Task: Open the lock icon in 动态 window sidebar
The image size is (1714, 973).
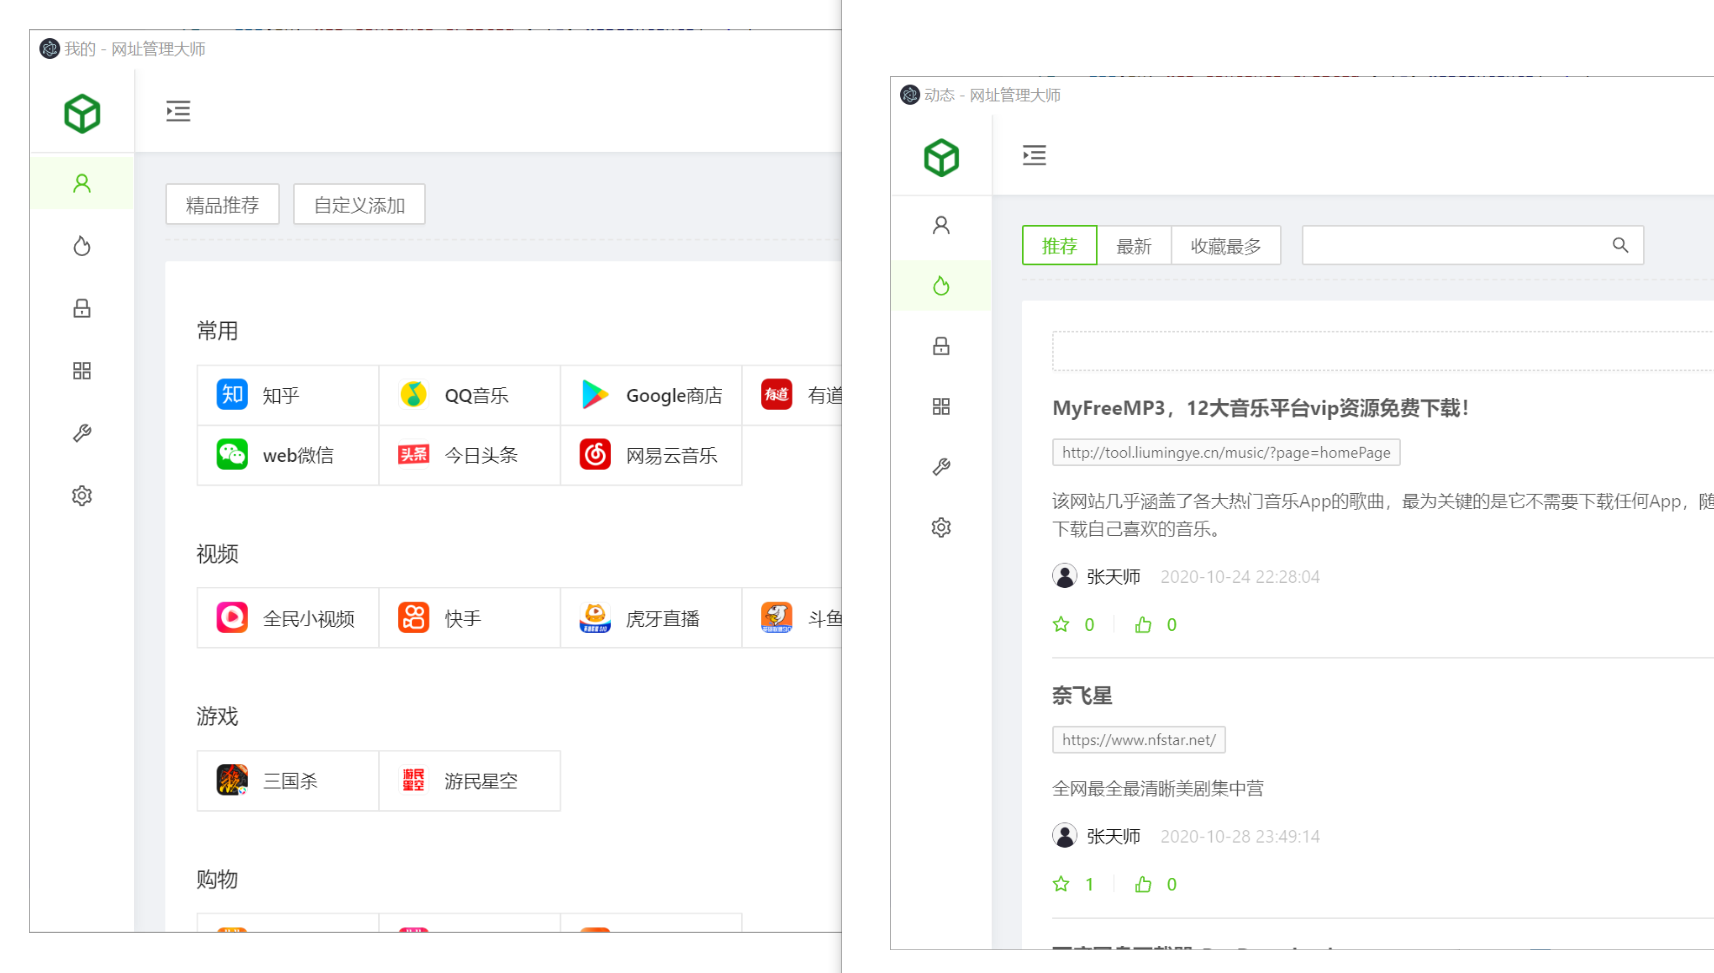Action: click(941, 346)
